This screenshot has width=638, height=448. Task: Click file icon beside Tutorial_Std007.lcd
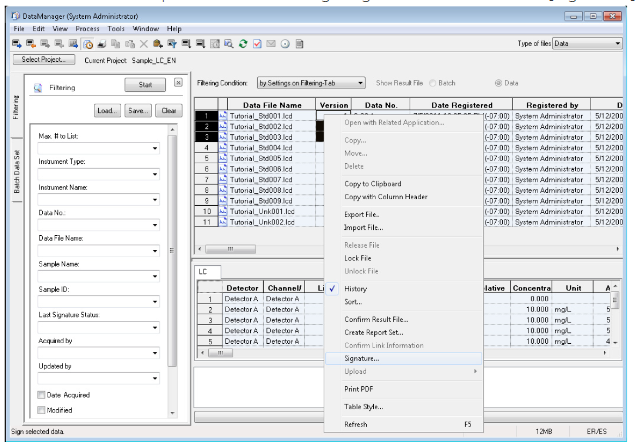pyautogui.click(x=223, y=179)
